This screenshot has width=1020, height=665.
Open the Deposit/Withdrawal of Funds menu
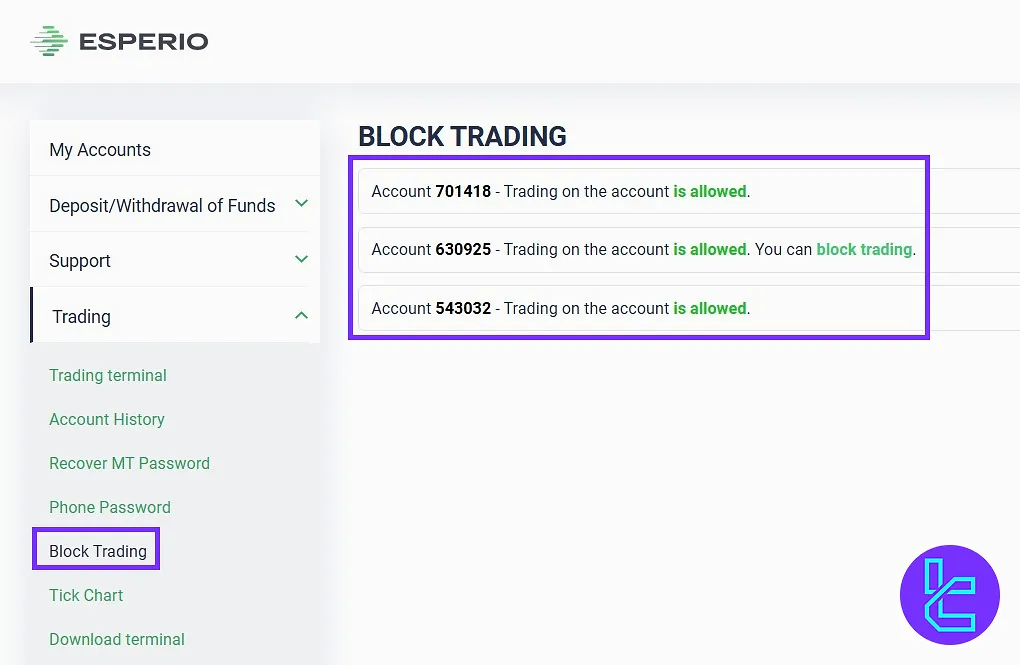(x=162, y=206)
